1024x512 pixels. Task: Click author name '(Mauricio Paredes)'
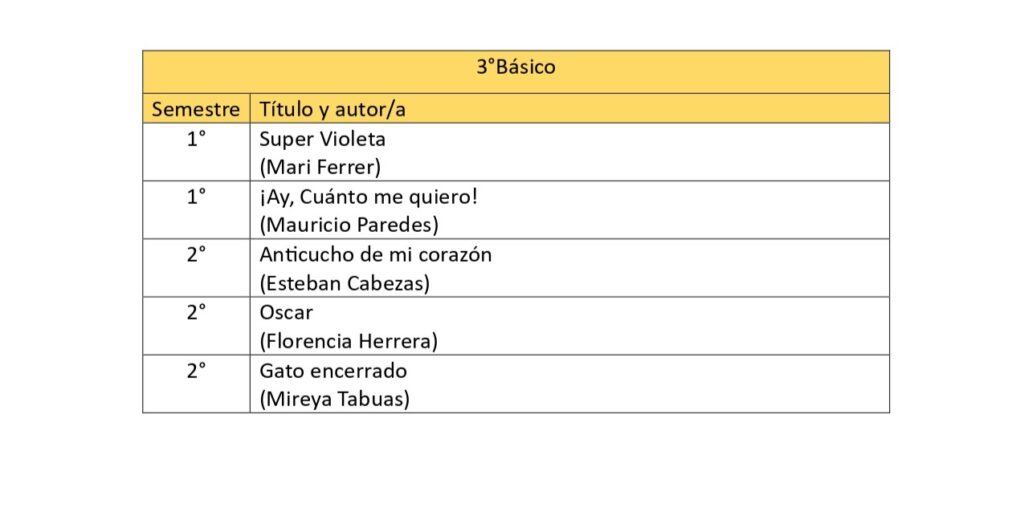[x=348, y=225]
